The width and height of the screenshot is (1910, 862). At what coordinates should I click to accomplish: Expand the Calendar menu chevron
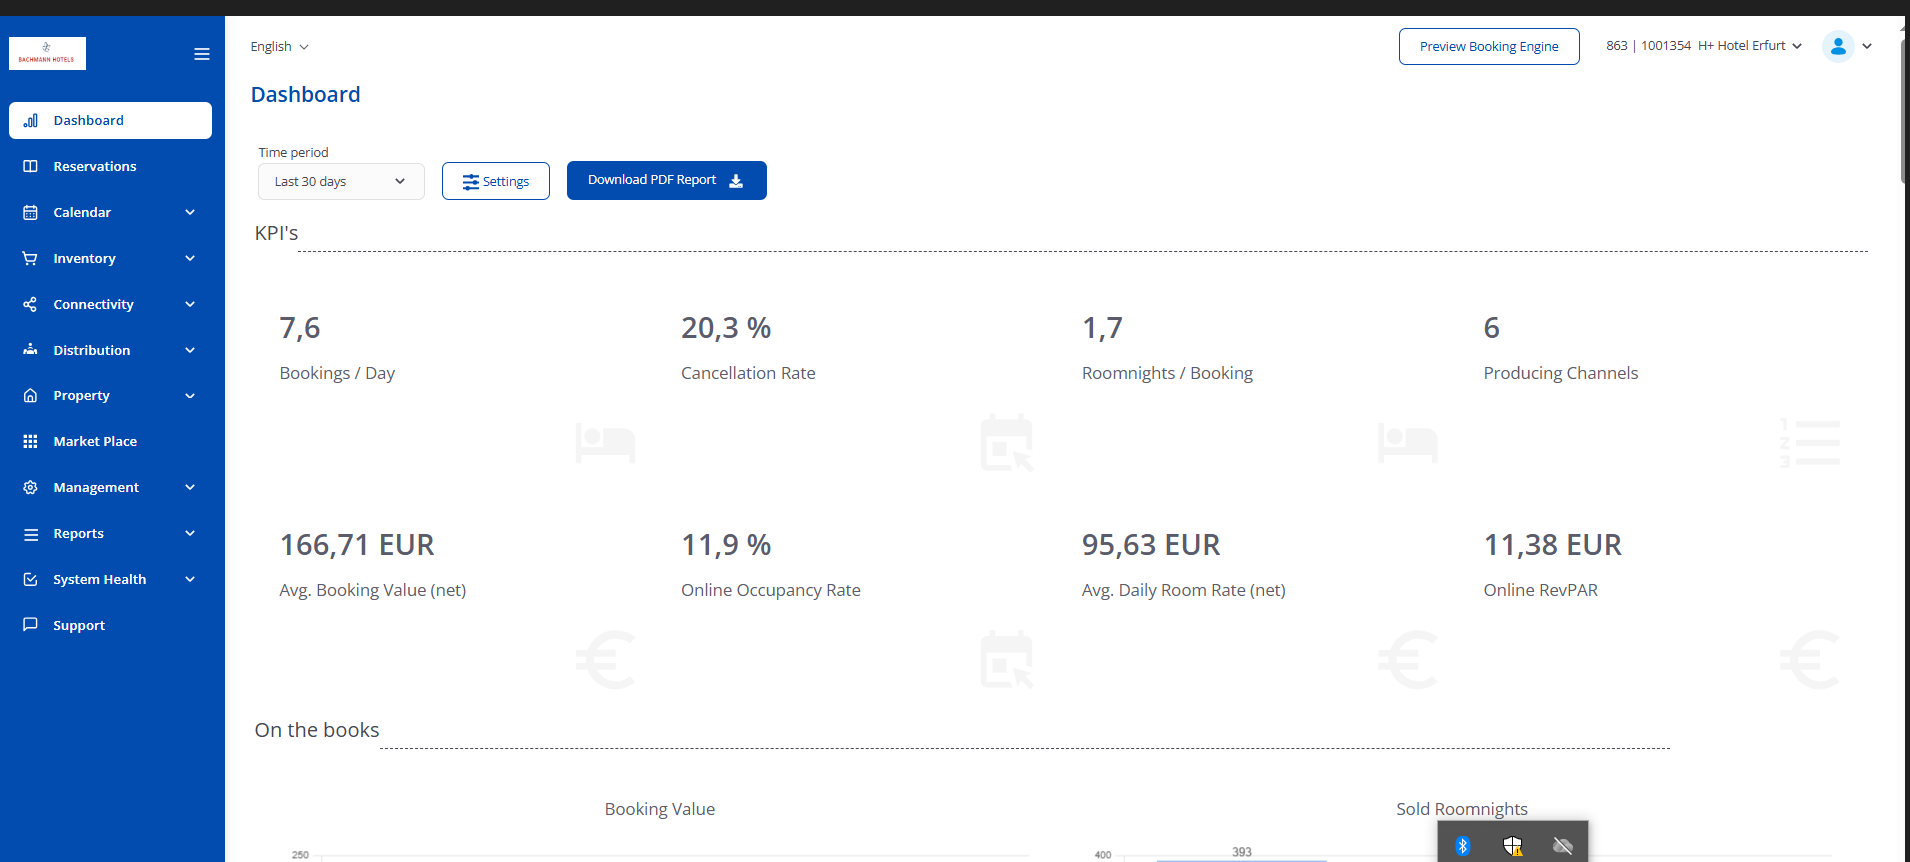click(x=190, y=212)
